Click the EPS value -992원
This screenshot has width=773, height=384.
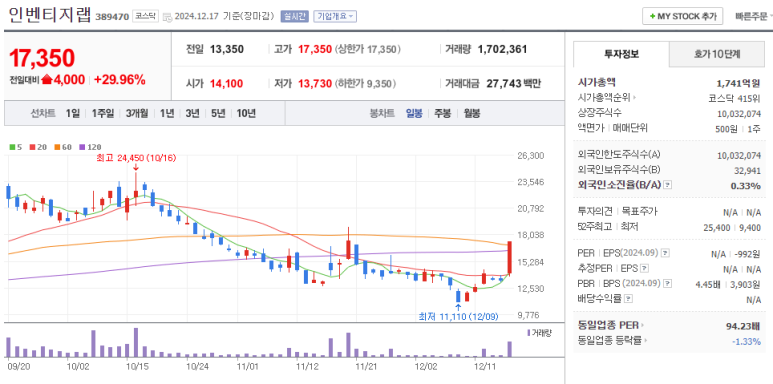pyautogui.click(x=748, y=254)
